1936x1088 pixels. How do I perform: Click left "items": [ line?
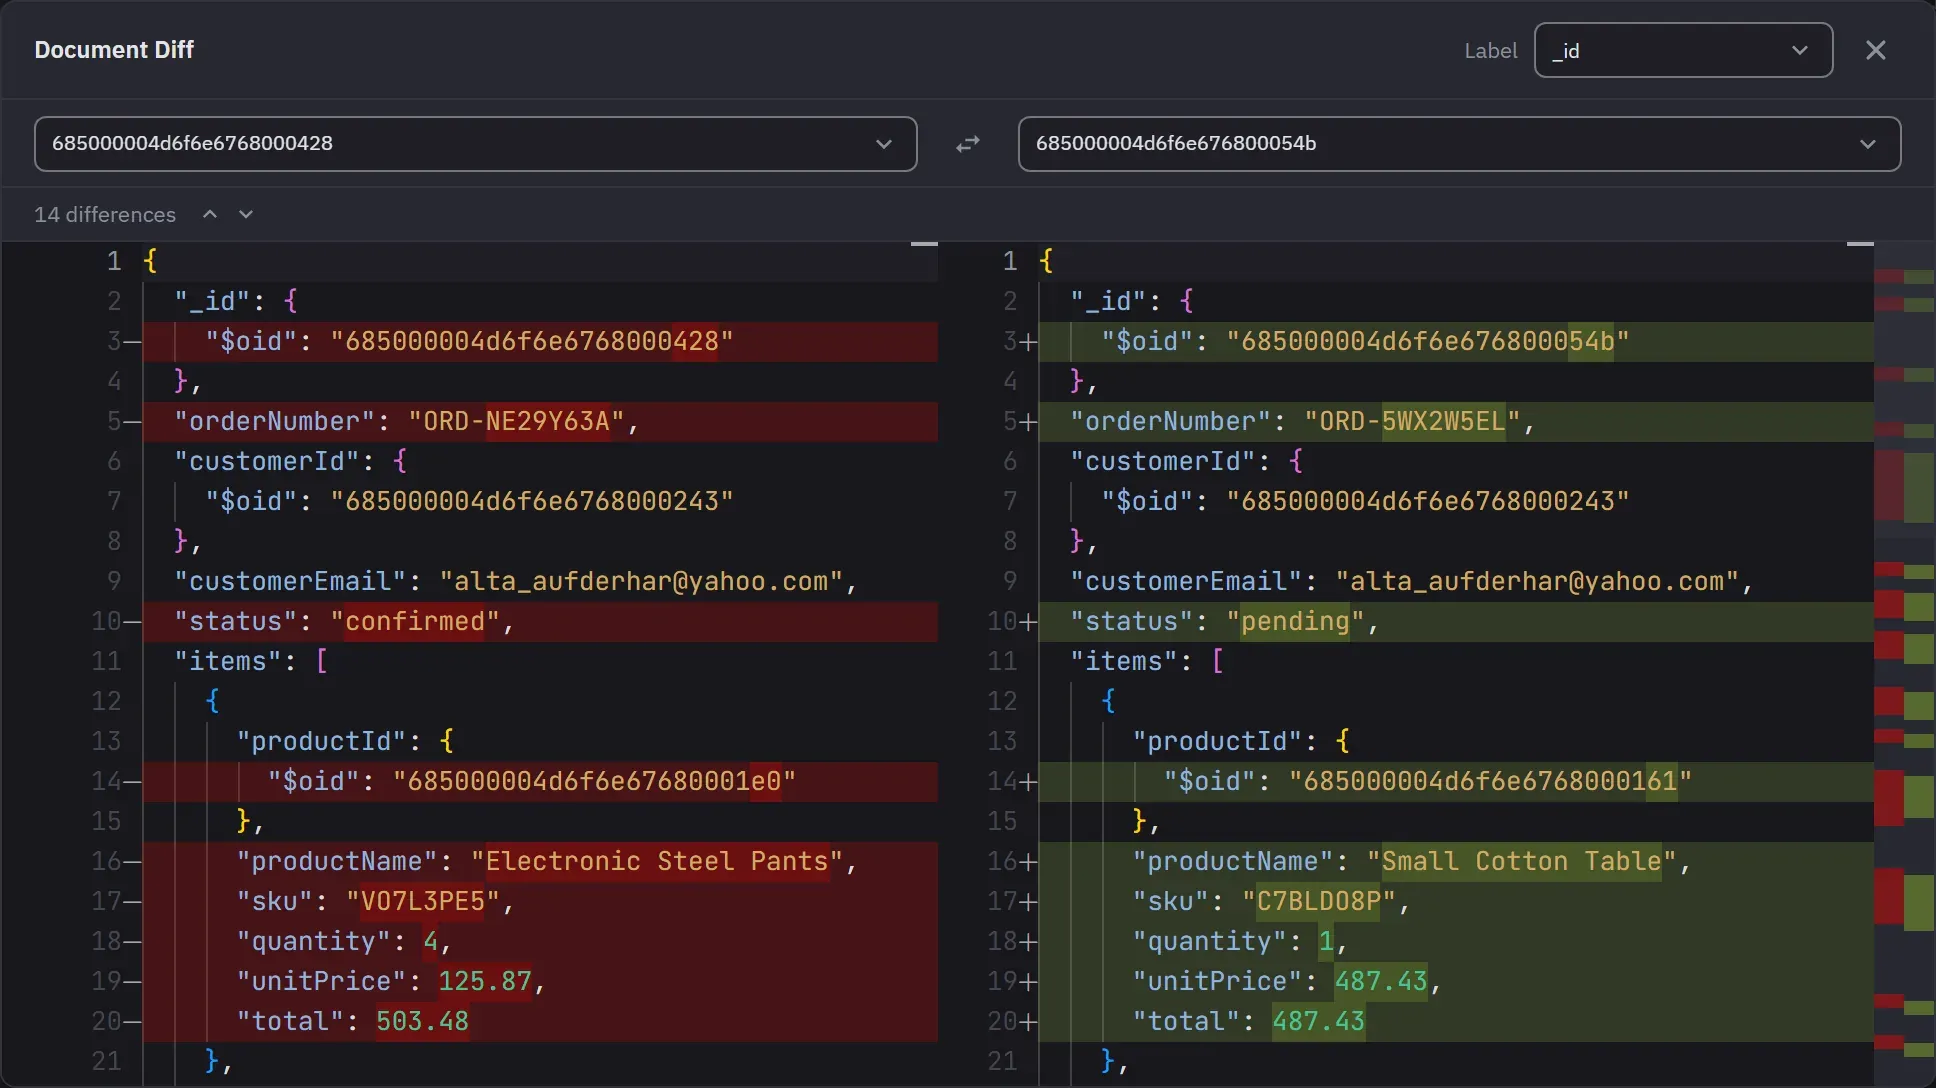540,661
